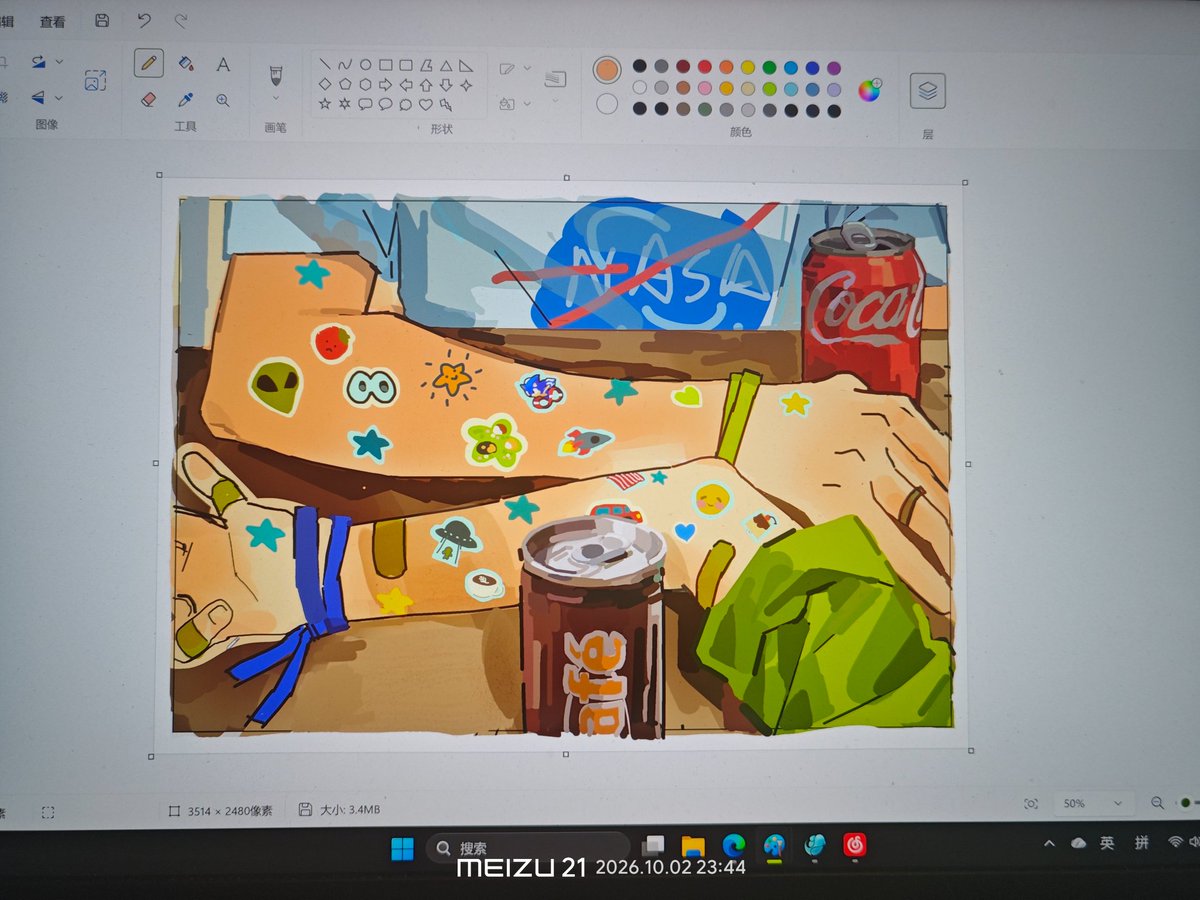Choose the diamond shape
Image resolution: width=1200 pixels, height=900 pixels.
click(x=325, y=84)
